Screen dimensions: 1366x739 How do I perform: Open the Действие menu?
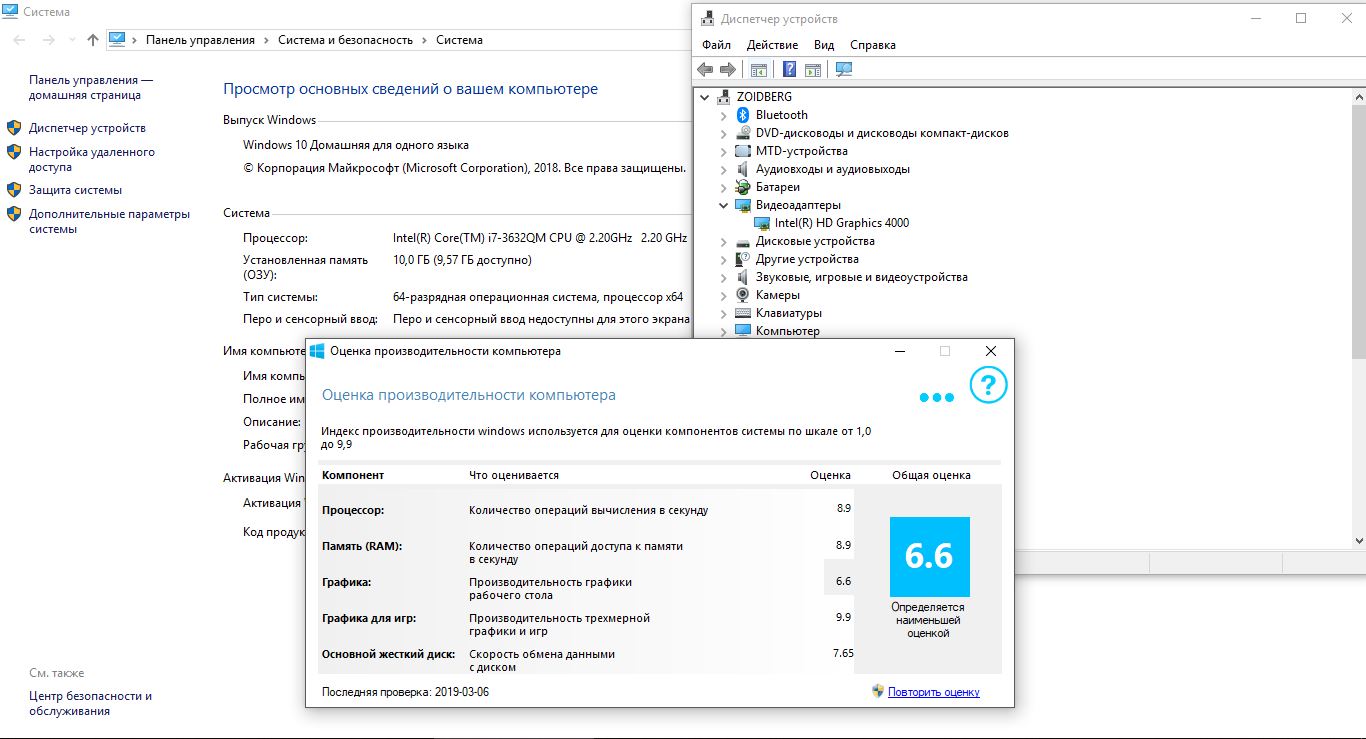pos(772,45)
